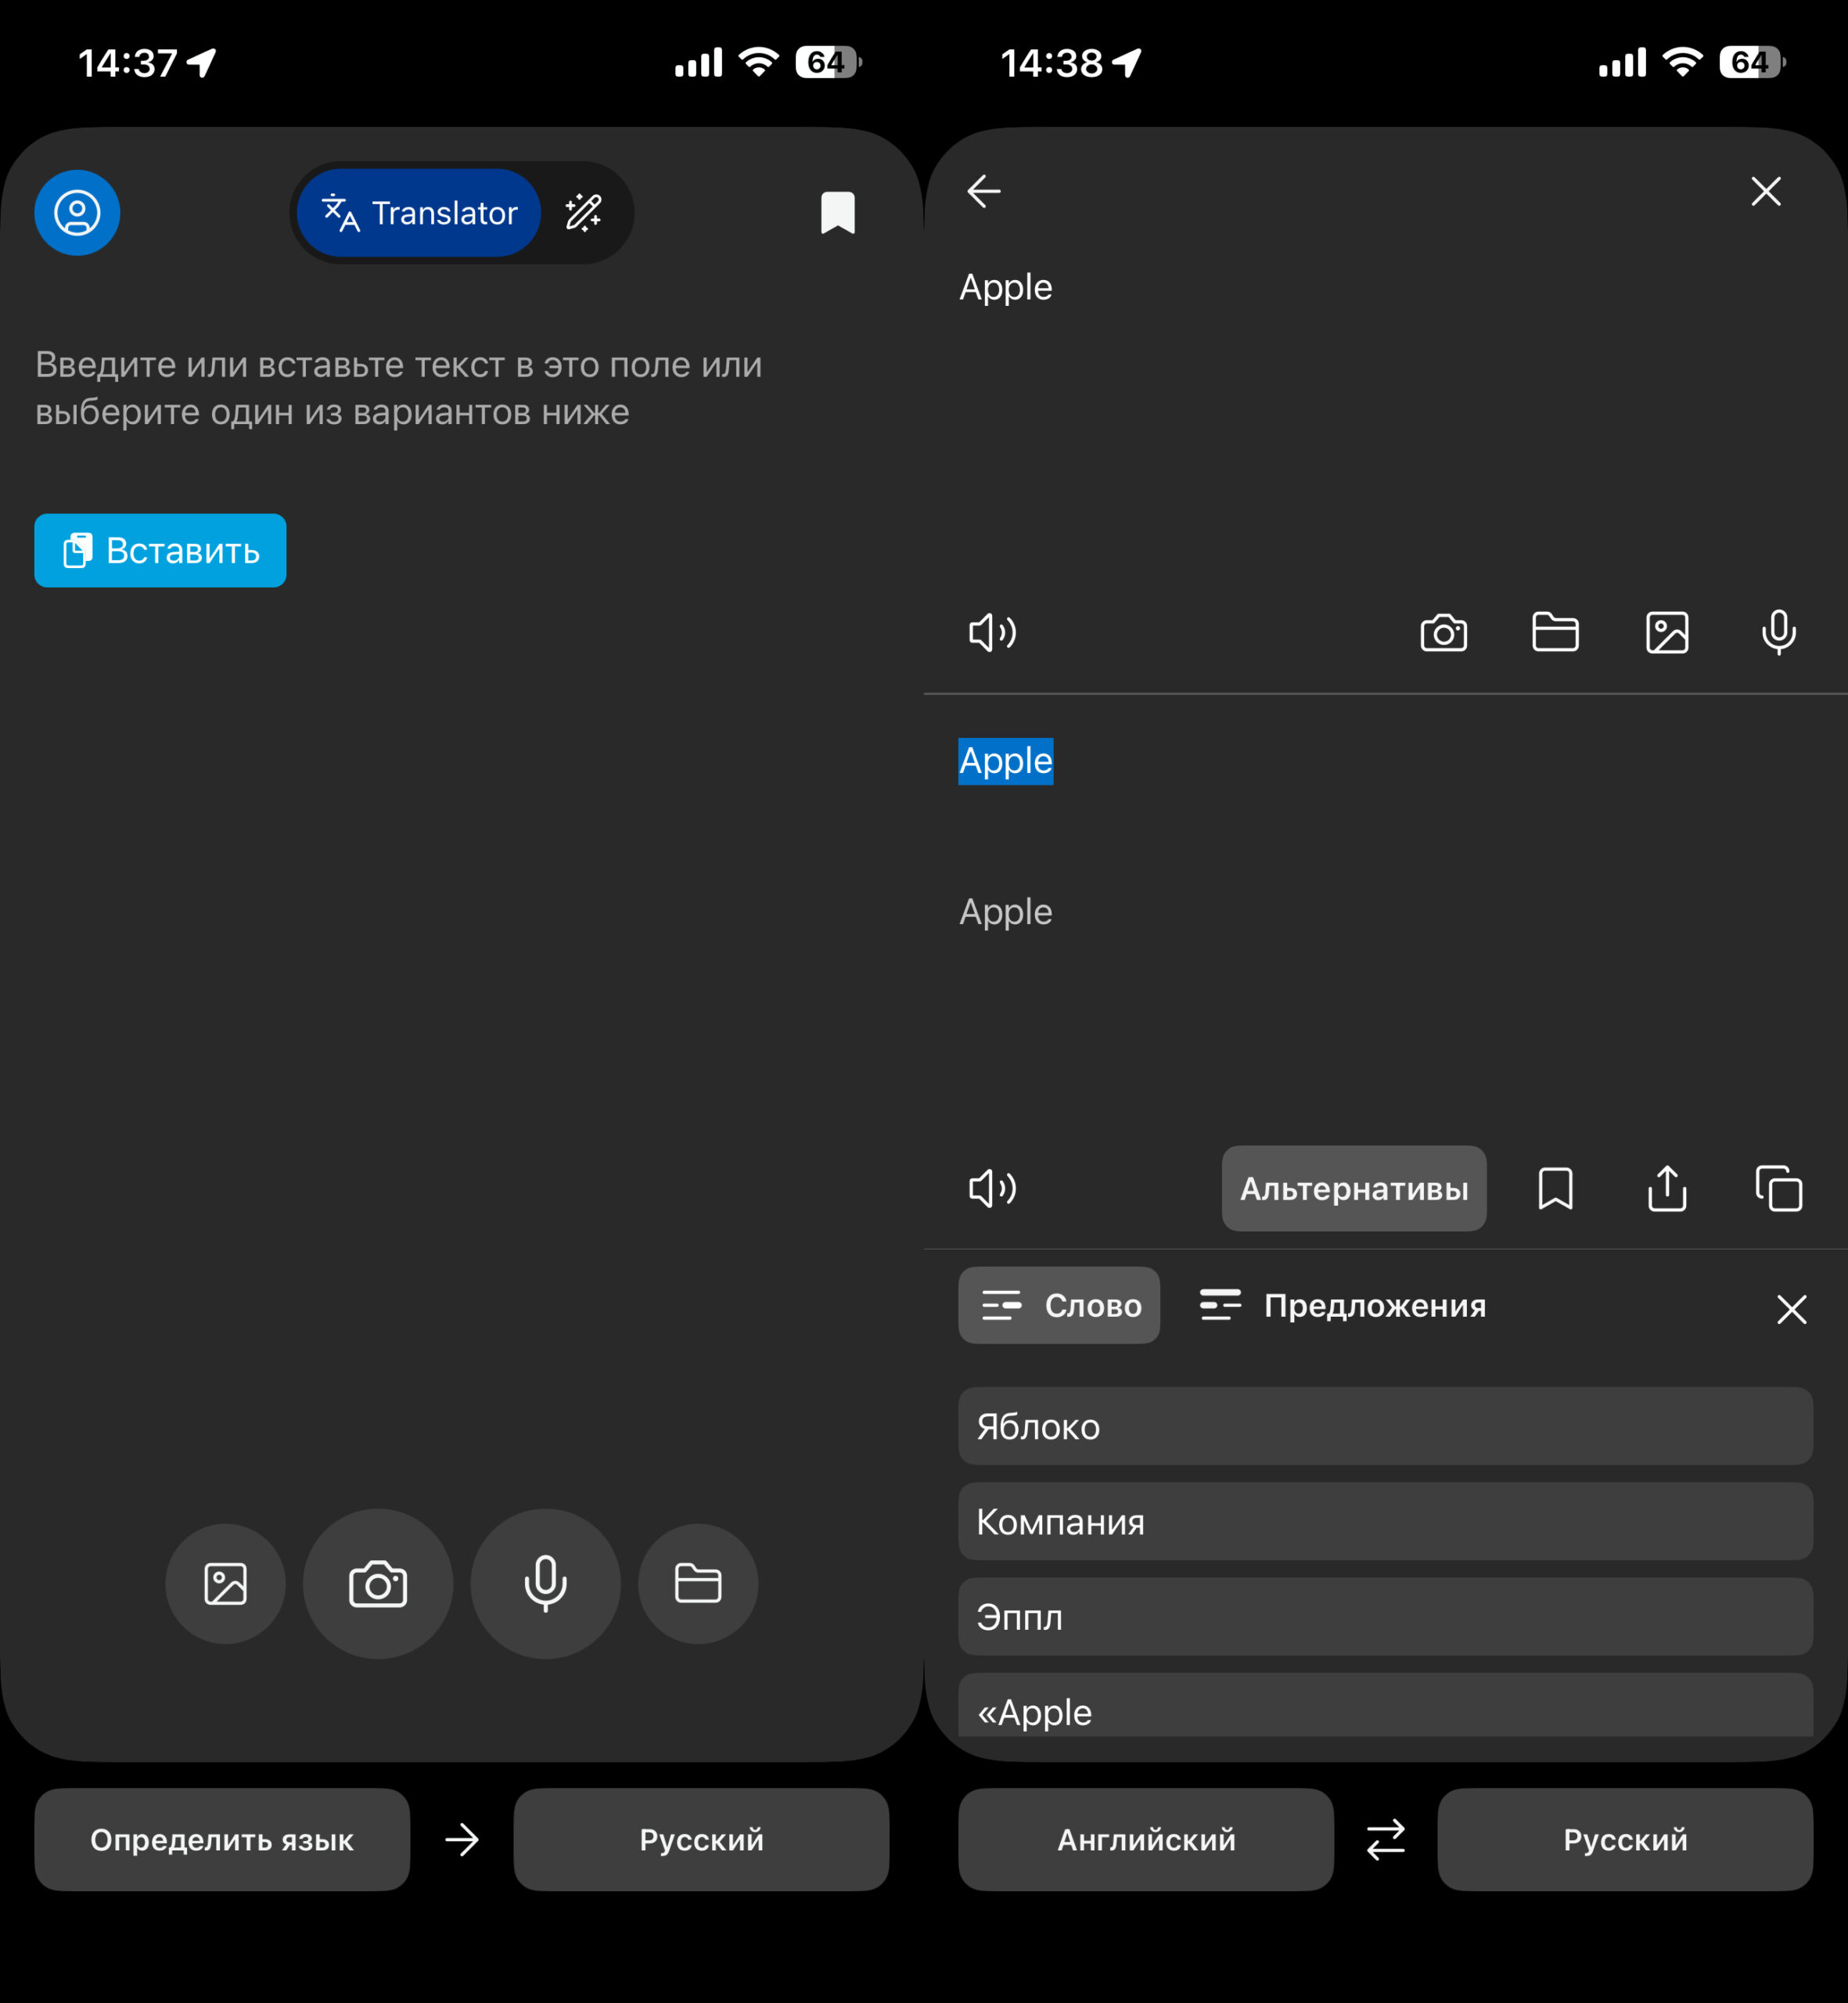Go back using the left arrow

pyautogui.click(x=984, y=191)
